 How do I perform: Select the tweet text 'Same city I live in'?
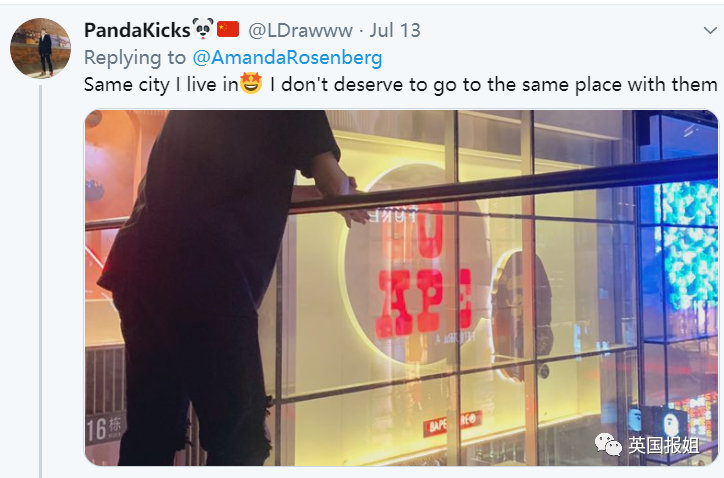tap(161, 85)
